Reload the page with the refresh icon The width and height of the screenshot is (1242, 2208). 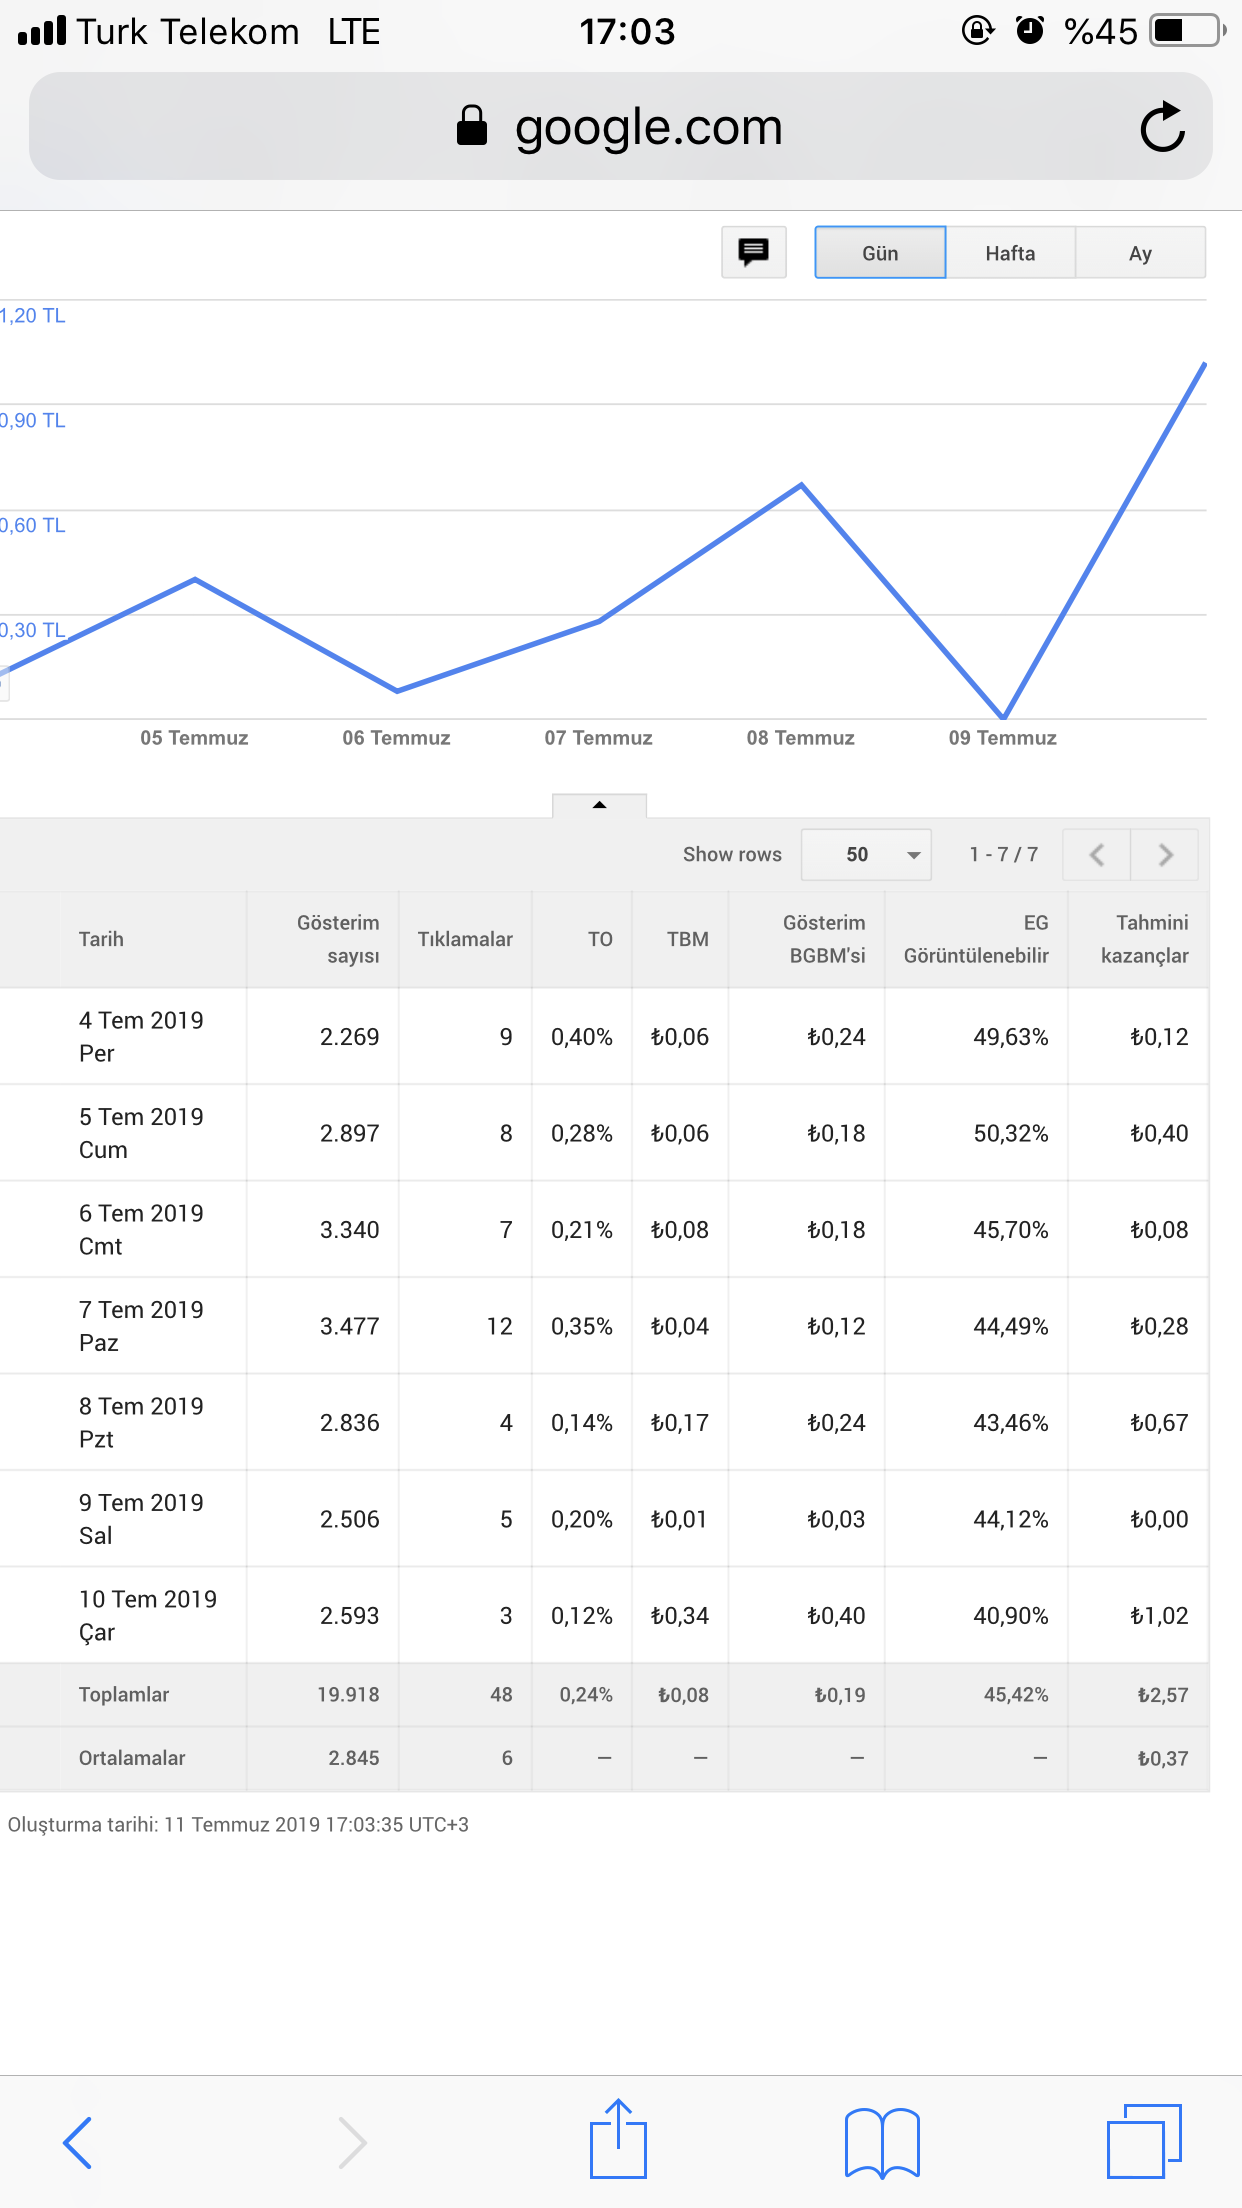[1162, 127]
